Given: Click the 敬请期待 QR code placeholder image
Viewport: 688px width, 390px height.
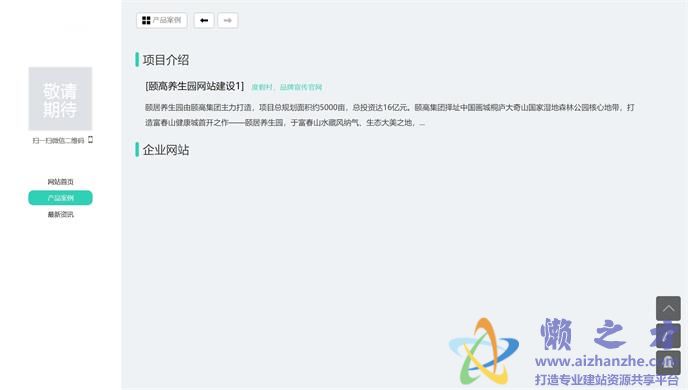Looking at the screenshot, I should pyautogui.click(x=60, y=99).
